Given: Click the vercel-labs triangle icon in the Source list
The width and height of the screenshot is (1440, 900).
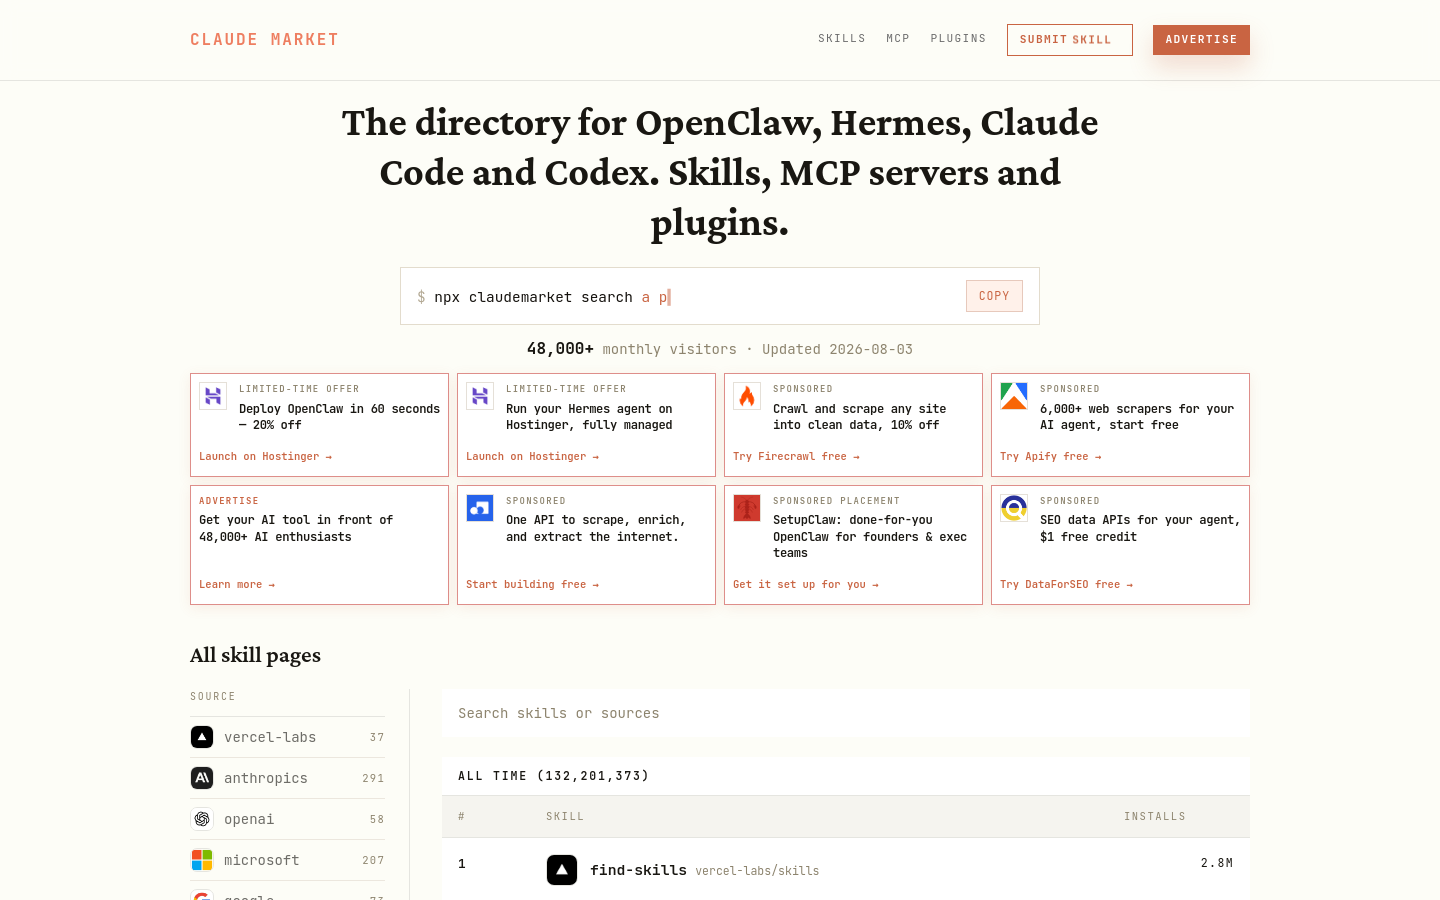Looking at the screenshot, I should [x=202, y=737].
